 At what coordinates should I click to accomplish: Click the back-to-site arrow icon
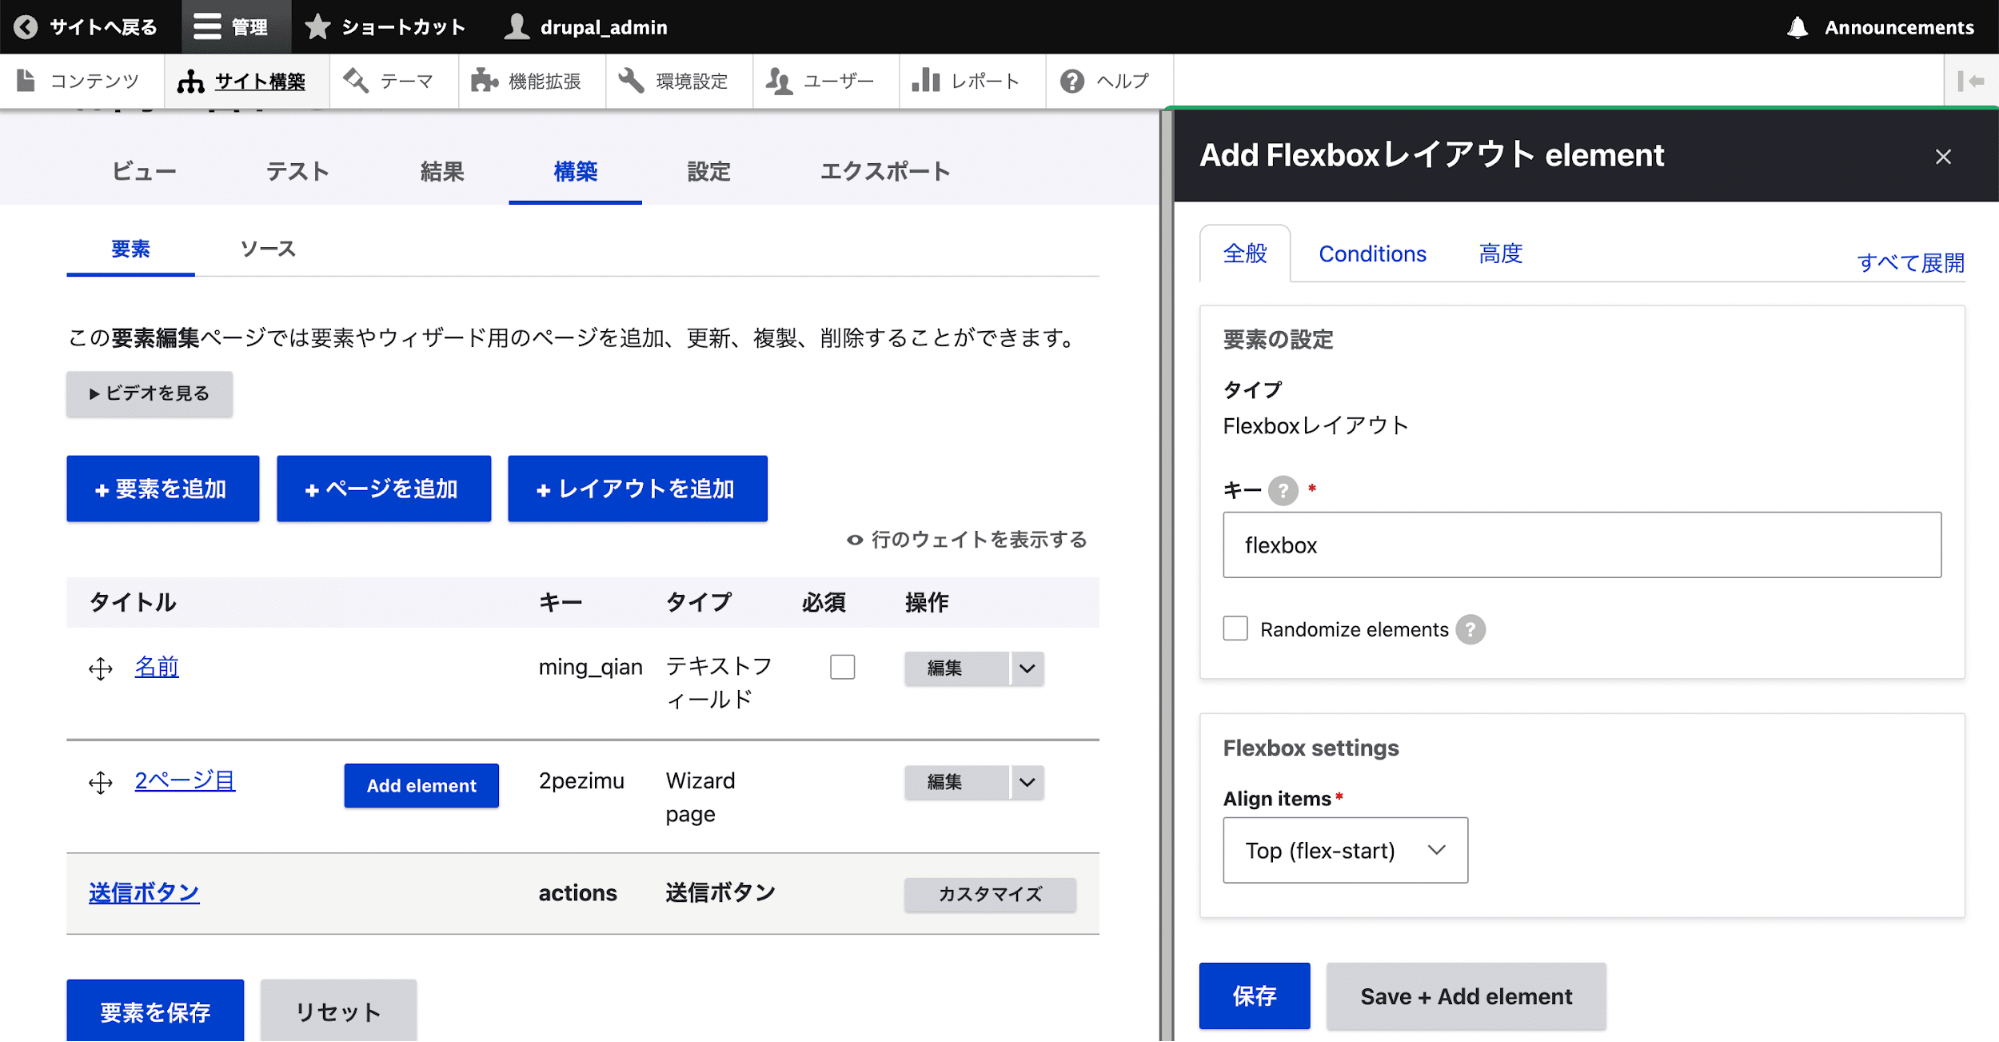(x=26, y=27)
